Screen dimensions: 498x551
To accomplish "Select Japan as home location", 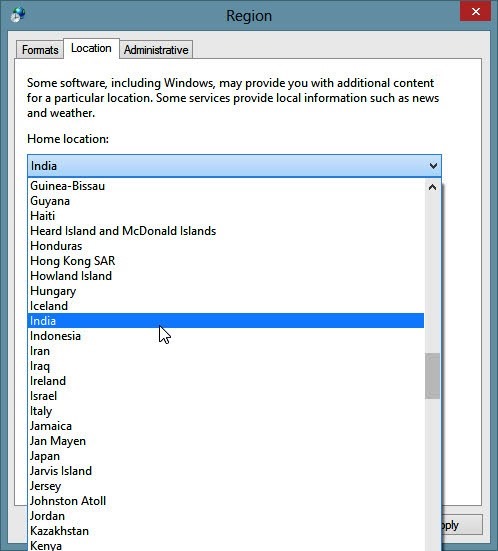I will 226,456.
